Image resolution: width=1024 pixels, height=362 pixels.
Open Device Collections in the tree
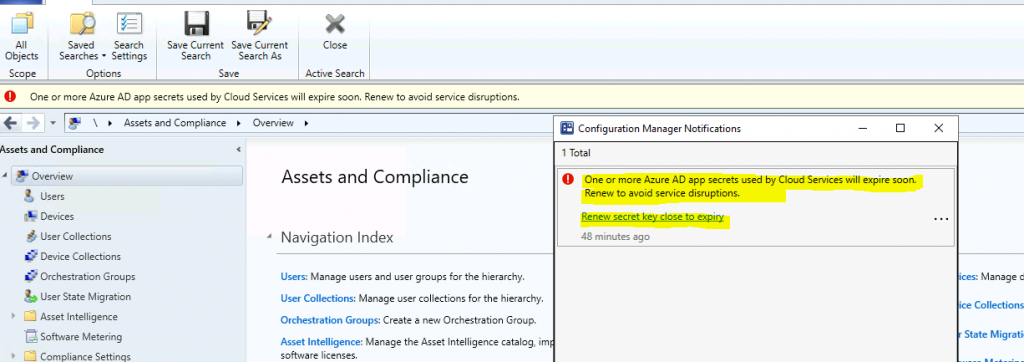[80, 257]
